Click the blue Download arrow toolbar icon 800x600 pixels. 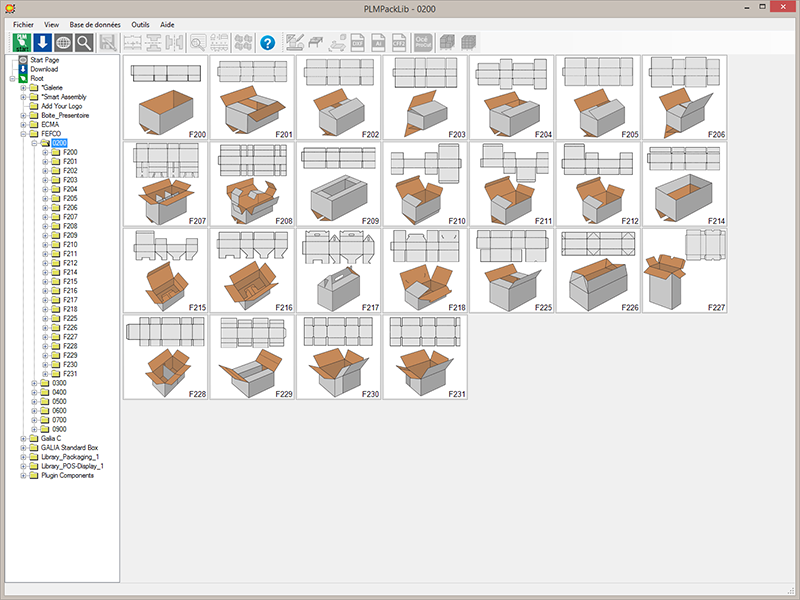tap(42, 42)
